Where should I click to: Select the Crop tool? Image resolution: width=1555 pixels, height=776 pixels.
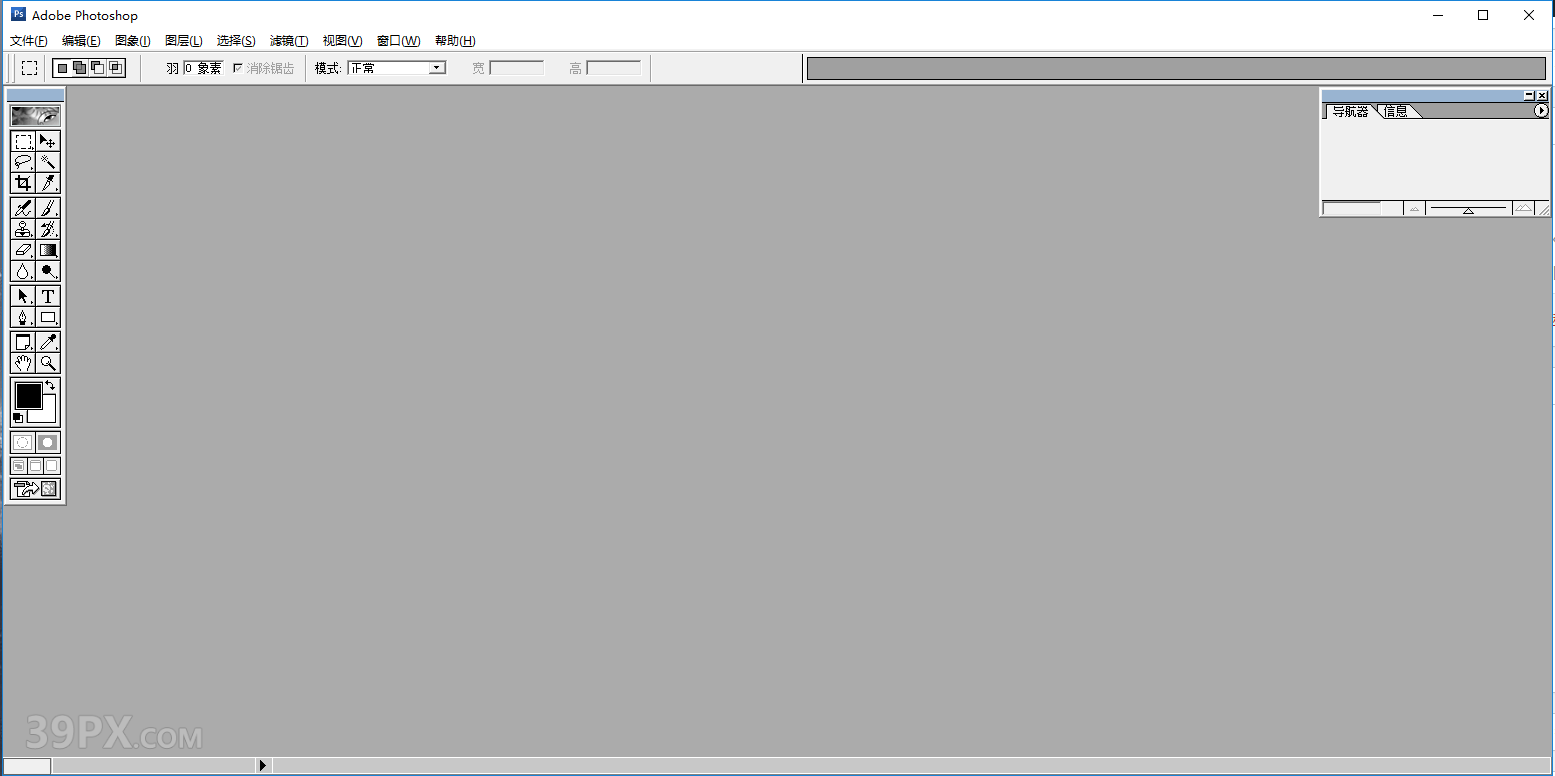22,182
